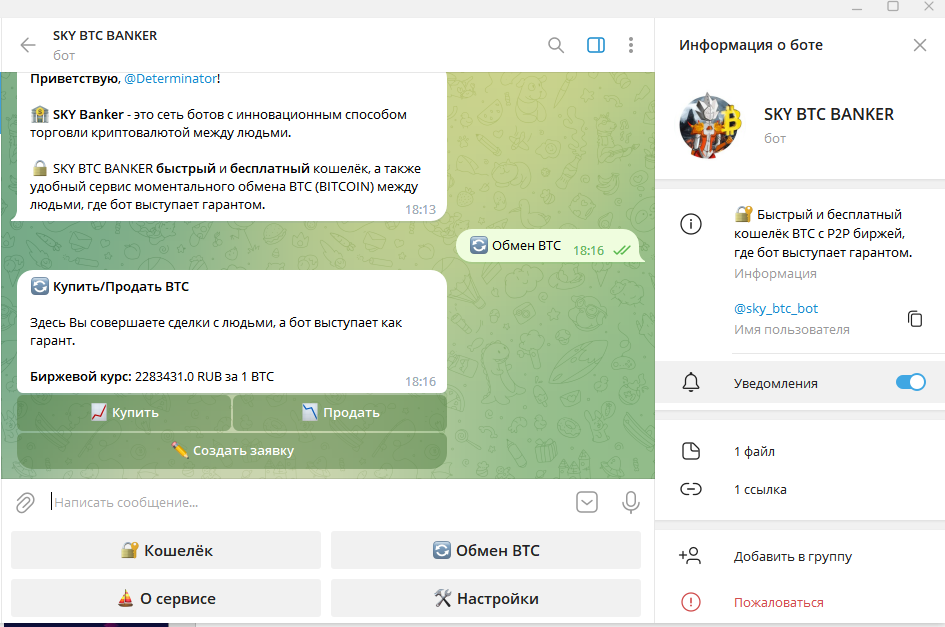Open the @sky_btc_bot username link
This screenshot has height=627, width=945.
point(776,309)
